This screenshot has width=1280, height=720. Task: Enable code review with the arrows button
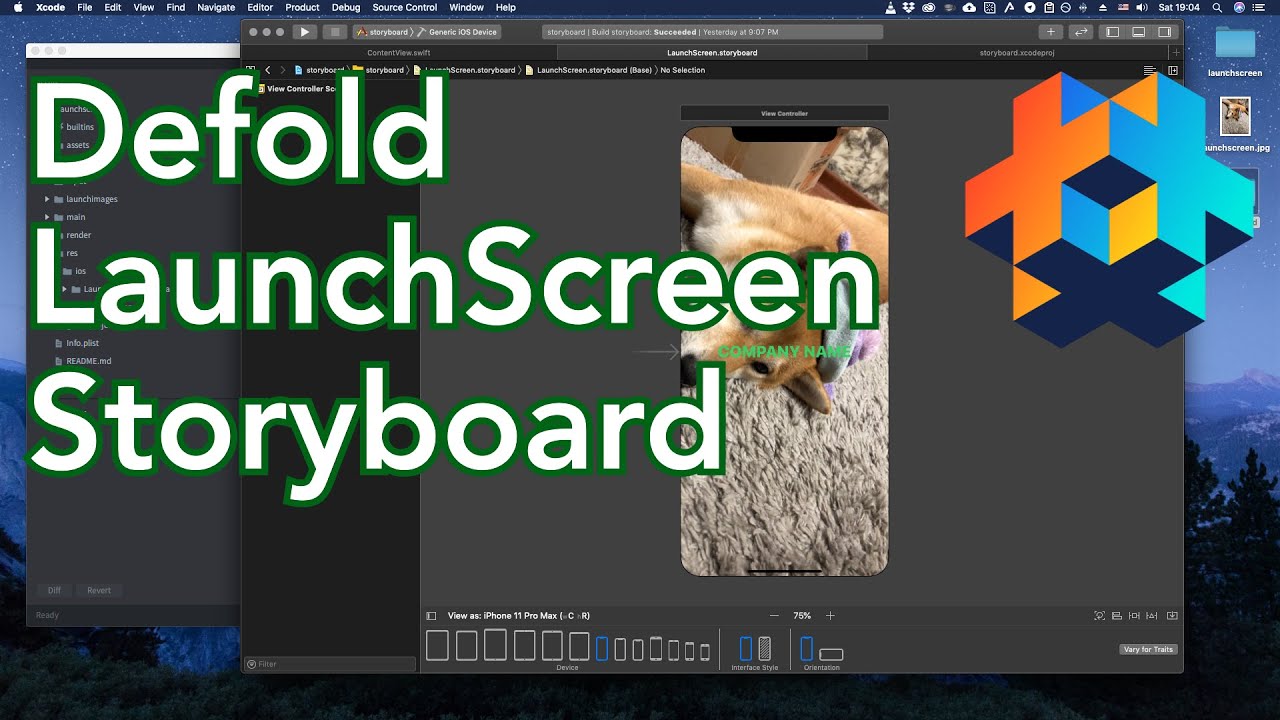(1080, 32)
